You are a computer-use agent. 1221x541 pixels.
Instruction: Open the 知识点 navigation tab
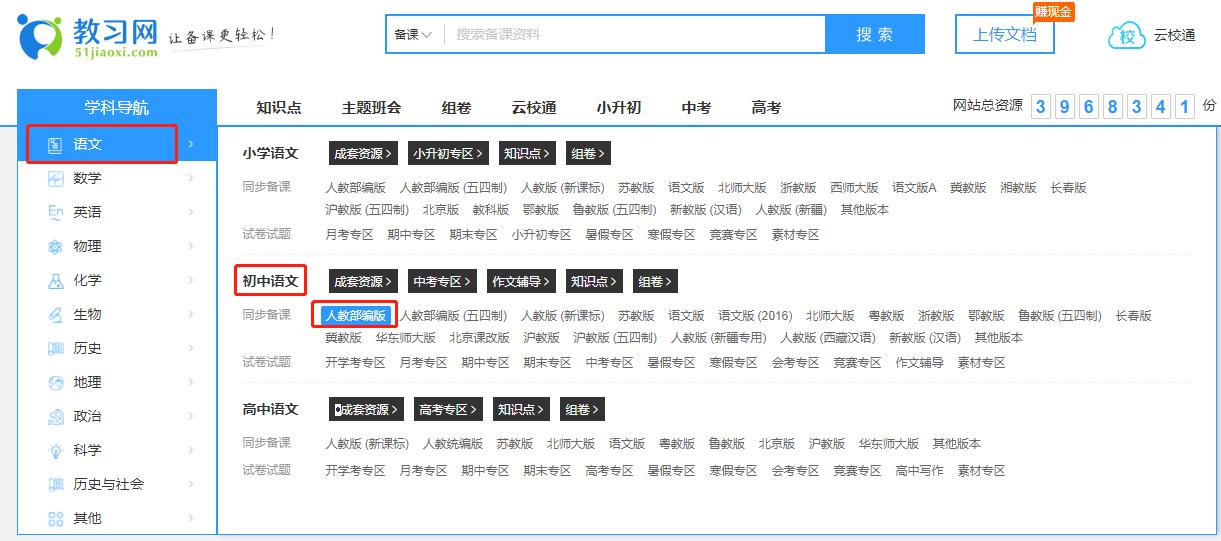click(x=278, y=108)
